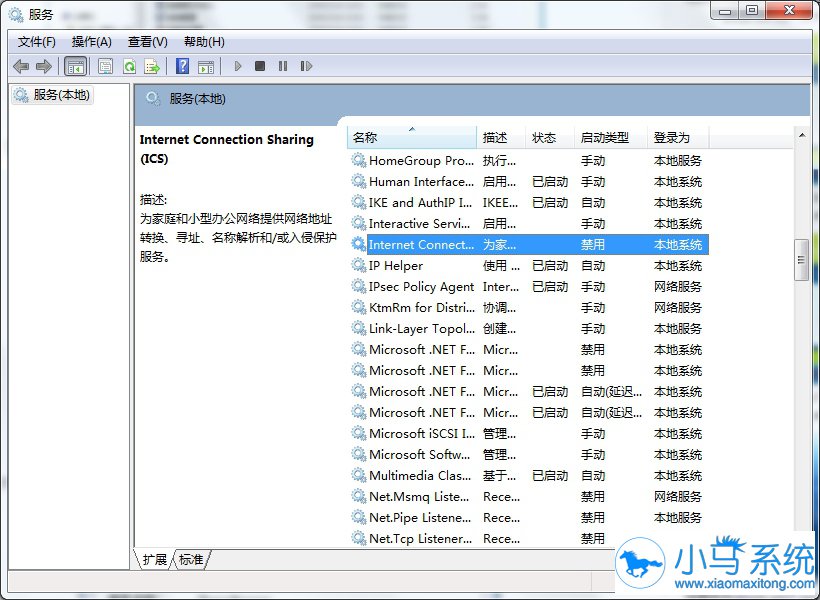820x600 pixels.
Task: Click the Export list toolbar icon
Action: 152,66
